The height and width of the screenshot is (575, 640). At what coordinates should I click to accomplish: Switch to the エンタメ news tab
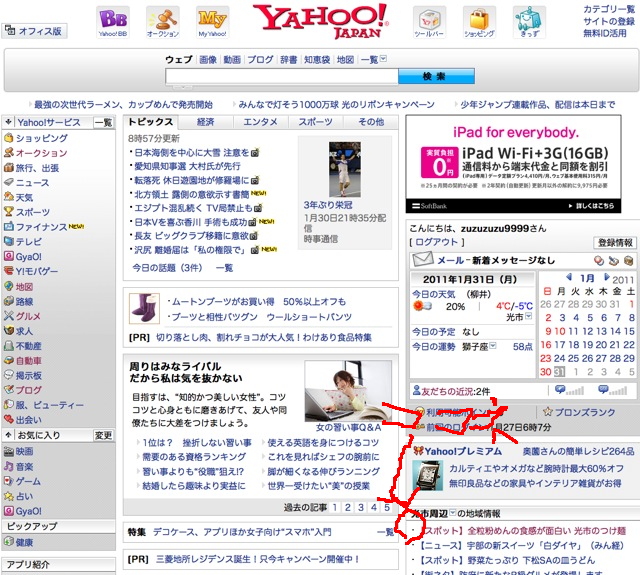(x=260, y=122)
